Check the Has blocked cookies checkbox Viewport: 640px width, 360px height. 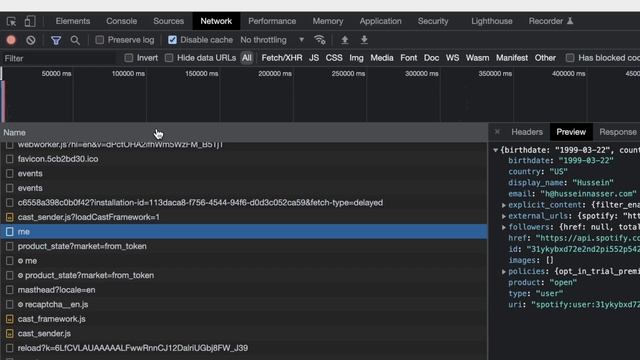(x=570, y=58)
